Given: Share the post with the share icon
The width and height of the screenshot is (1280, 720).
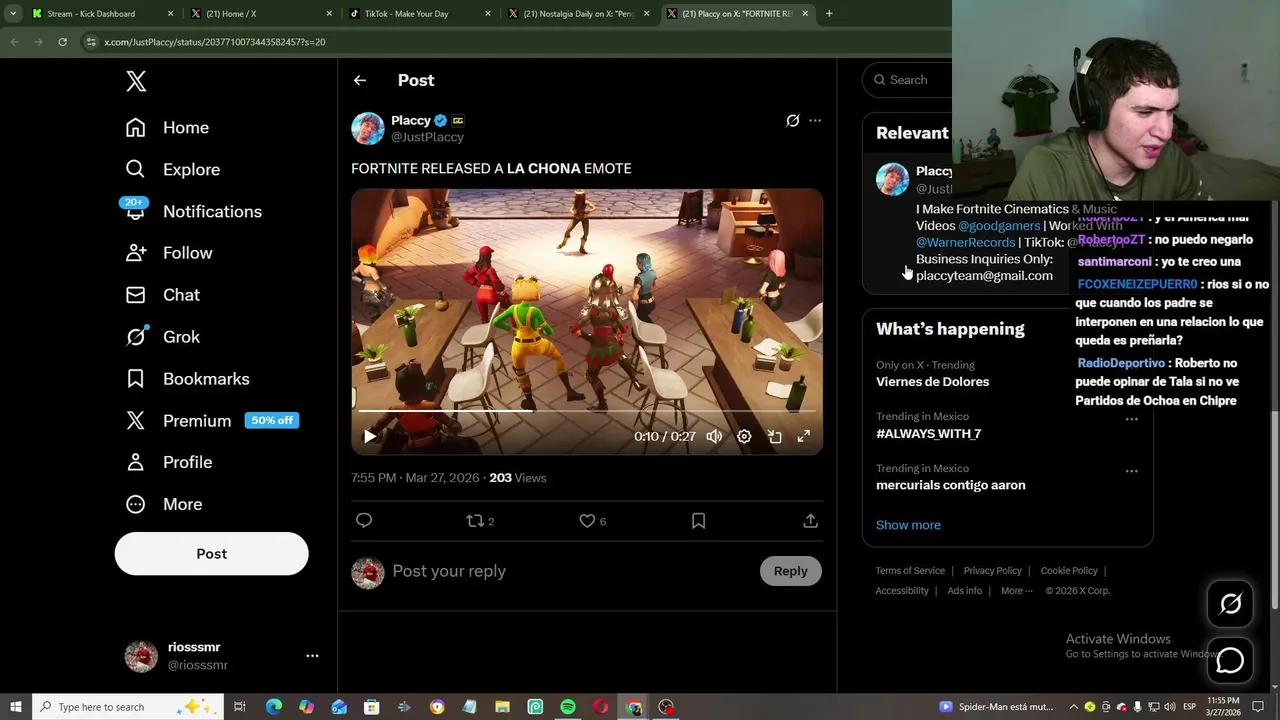Looking at the screenshot, I should [x=810, y=521].
